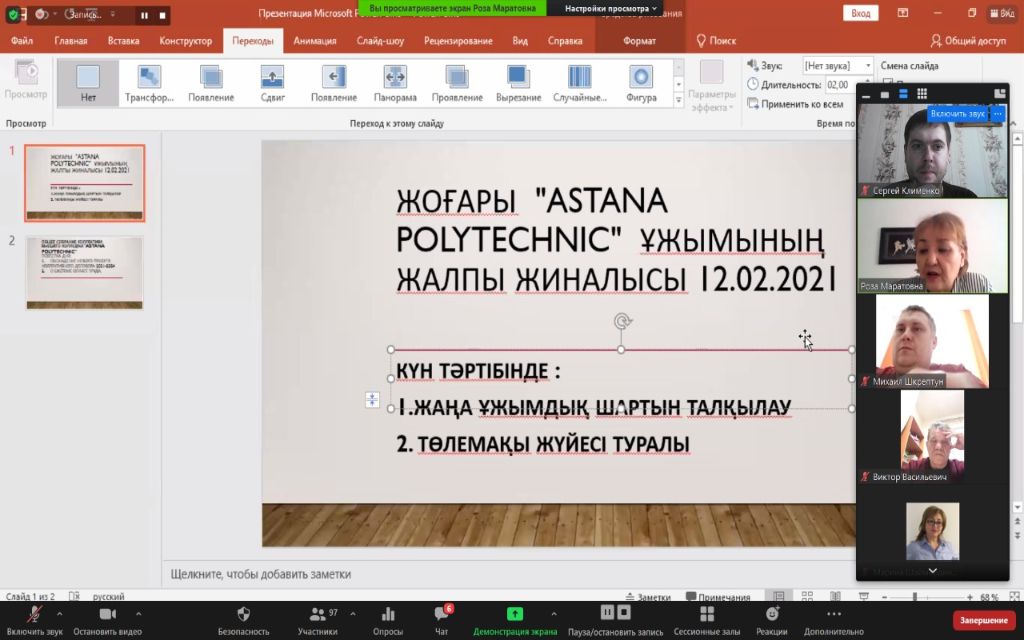1024x640 pixels.
Task: Expand more participants chevron in video panel
Action: (x=933, y=571)
